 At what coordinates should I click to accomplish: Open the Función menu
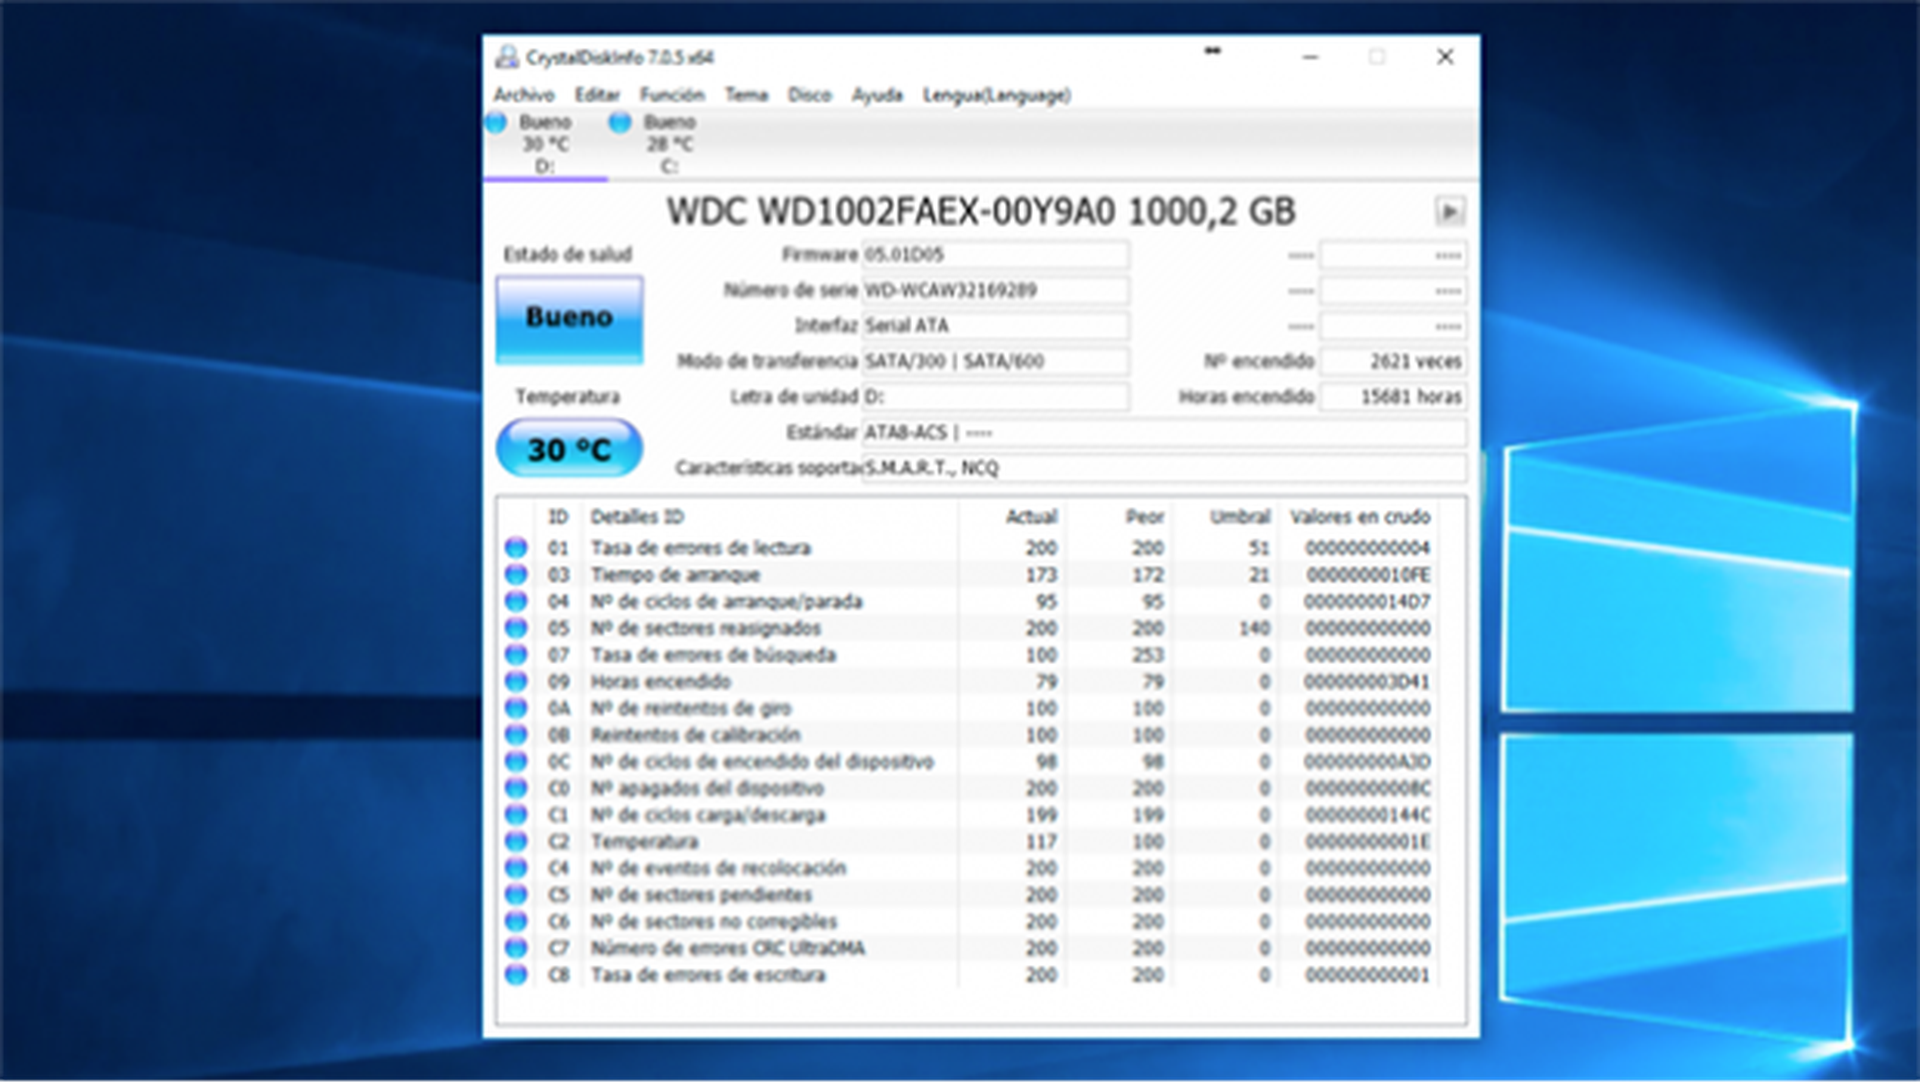[x=672, y=95]
